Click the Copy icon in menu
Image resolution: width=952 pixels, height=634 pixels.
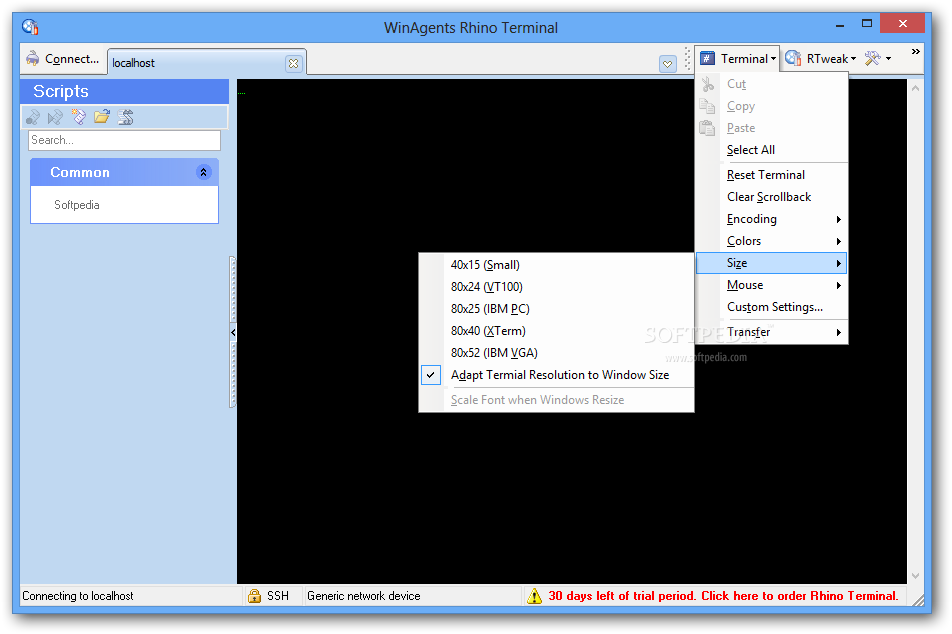[707, 106]
